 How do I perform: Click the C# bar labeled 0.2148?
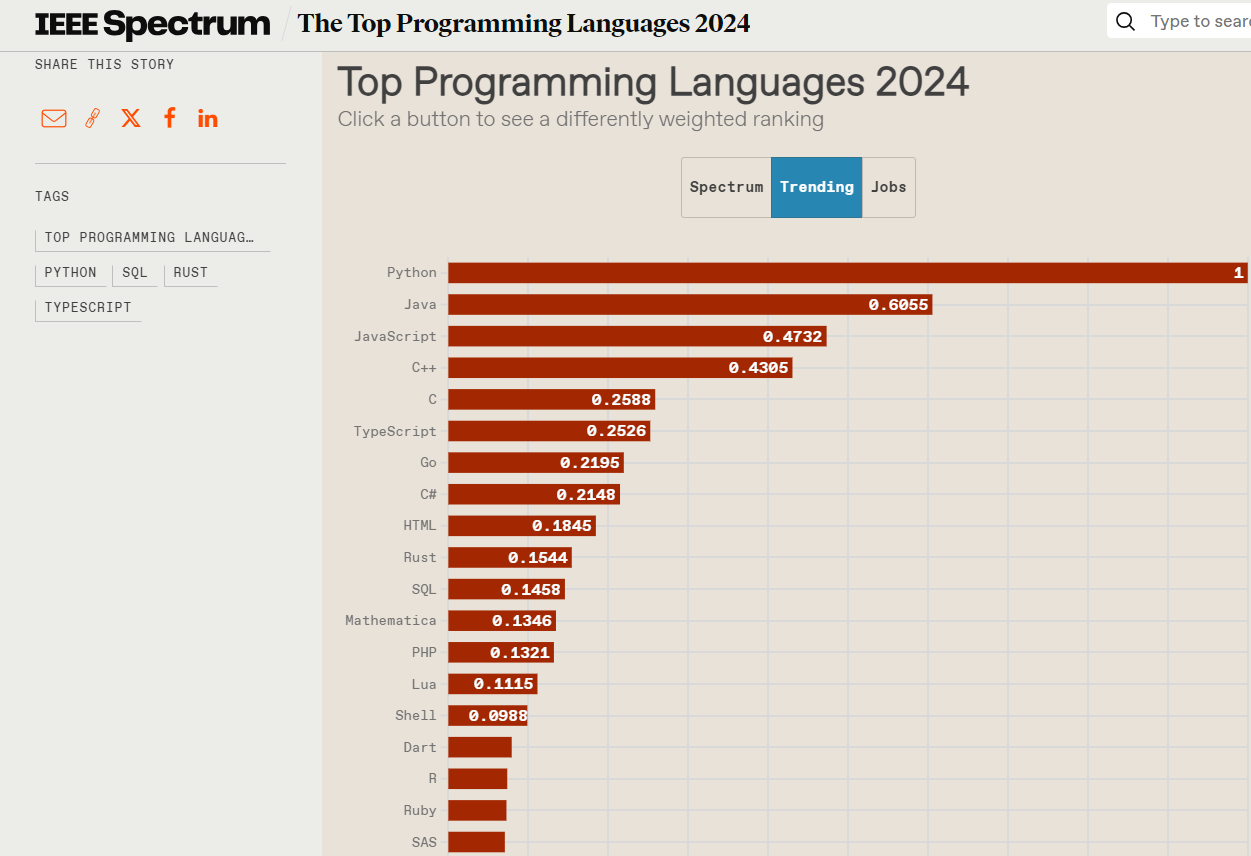click(x=534, y=495)
